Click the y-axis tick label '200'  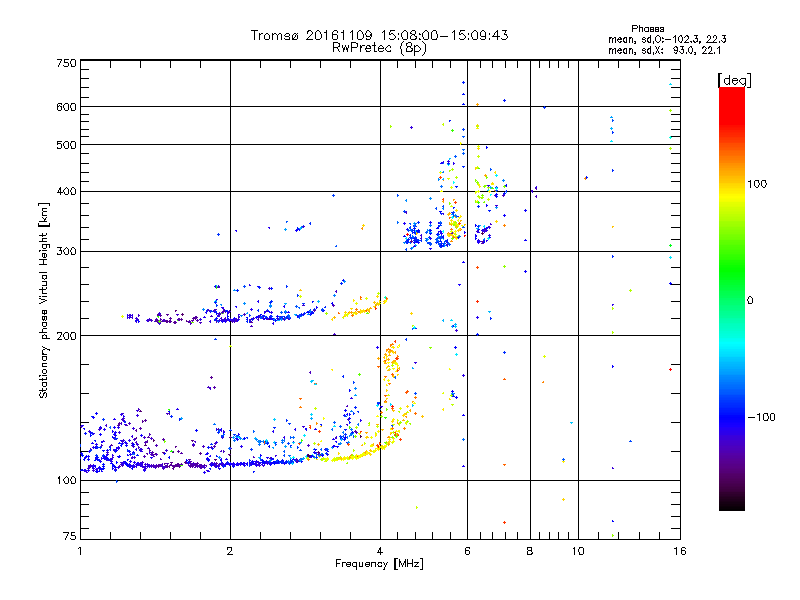(x=66, y=336)
